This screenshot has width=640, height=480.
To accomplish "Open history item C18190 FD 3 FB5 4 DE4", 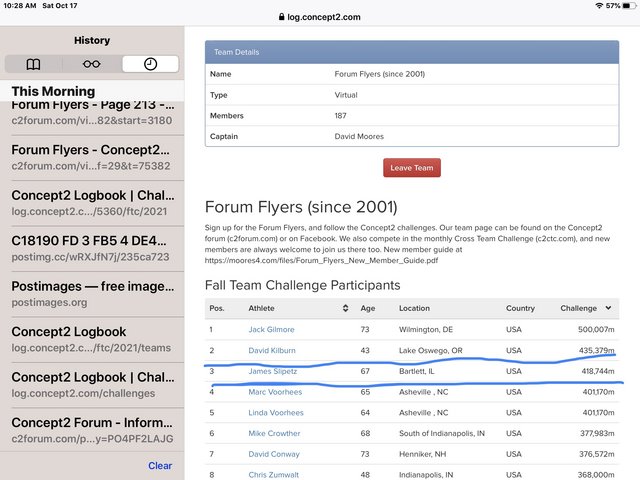I will 93,249.
